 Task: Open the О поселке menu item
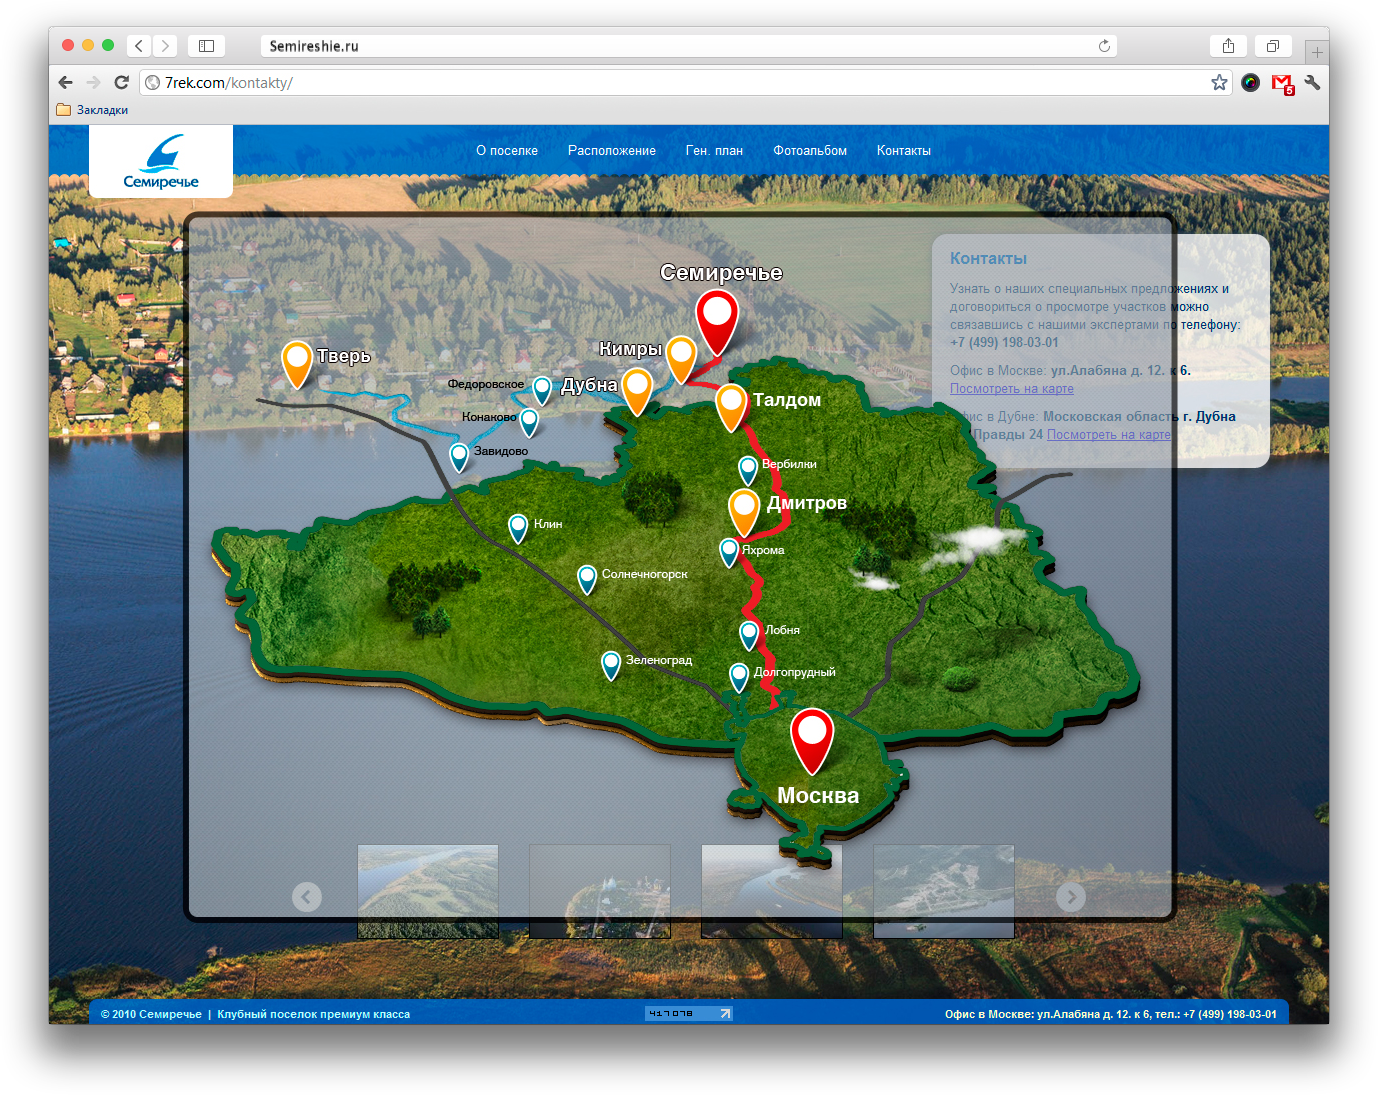[507, 151]
